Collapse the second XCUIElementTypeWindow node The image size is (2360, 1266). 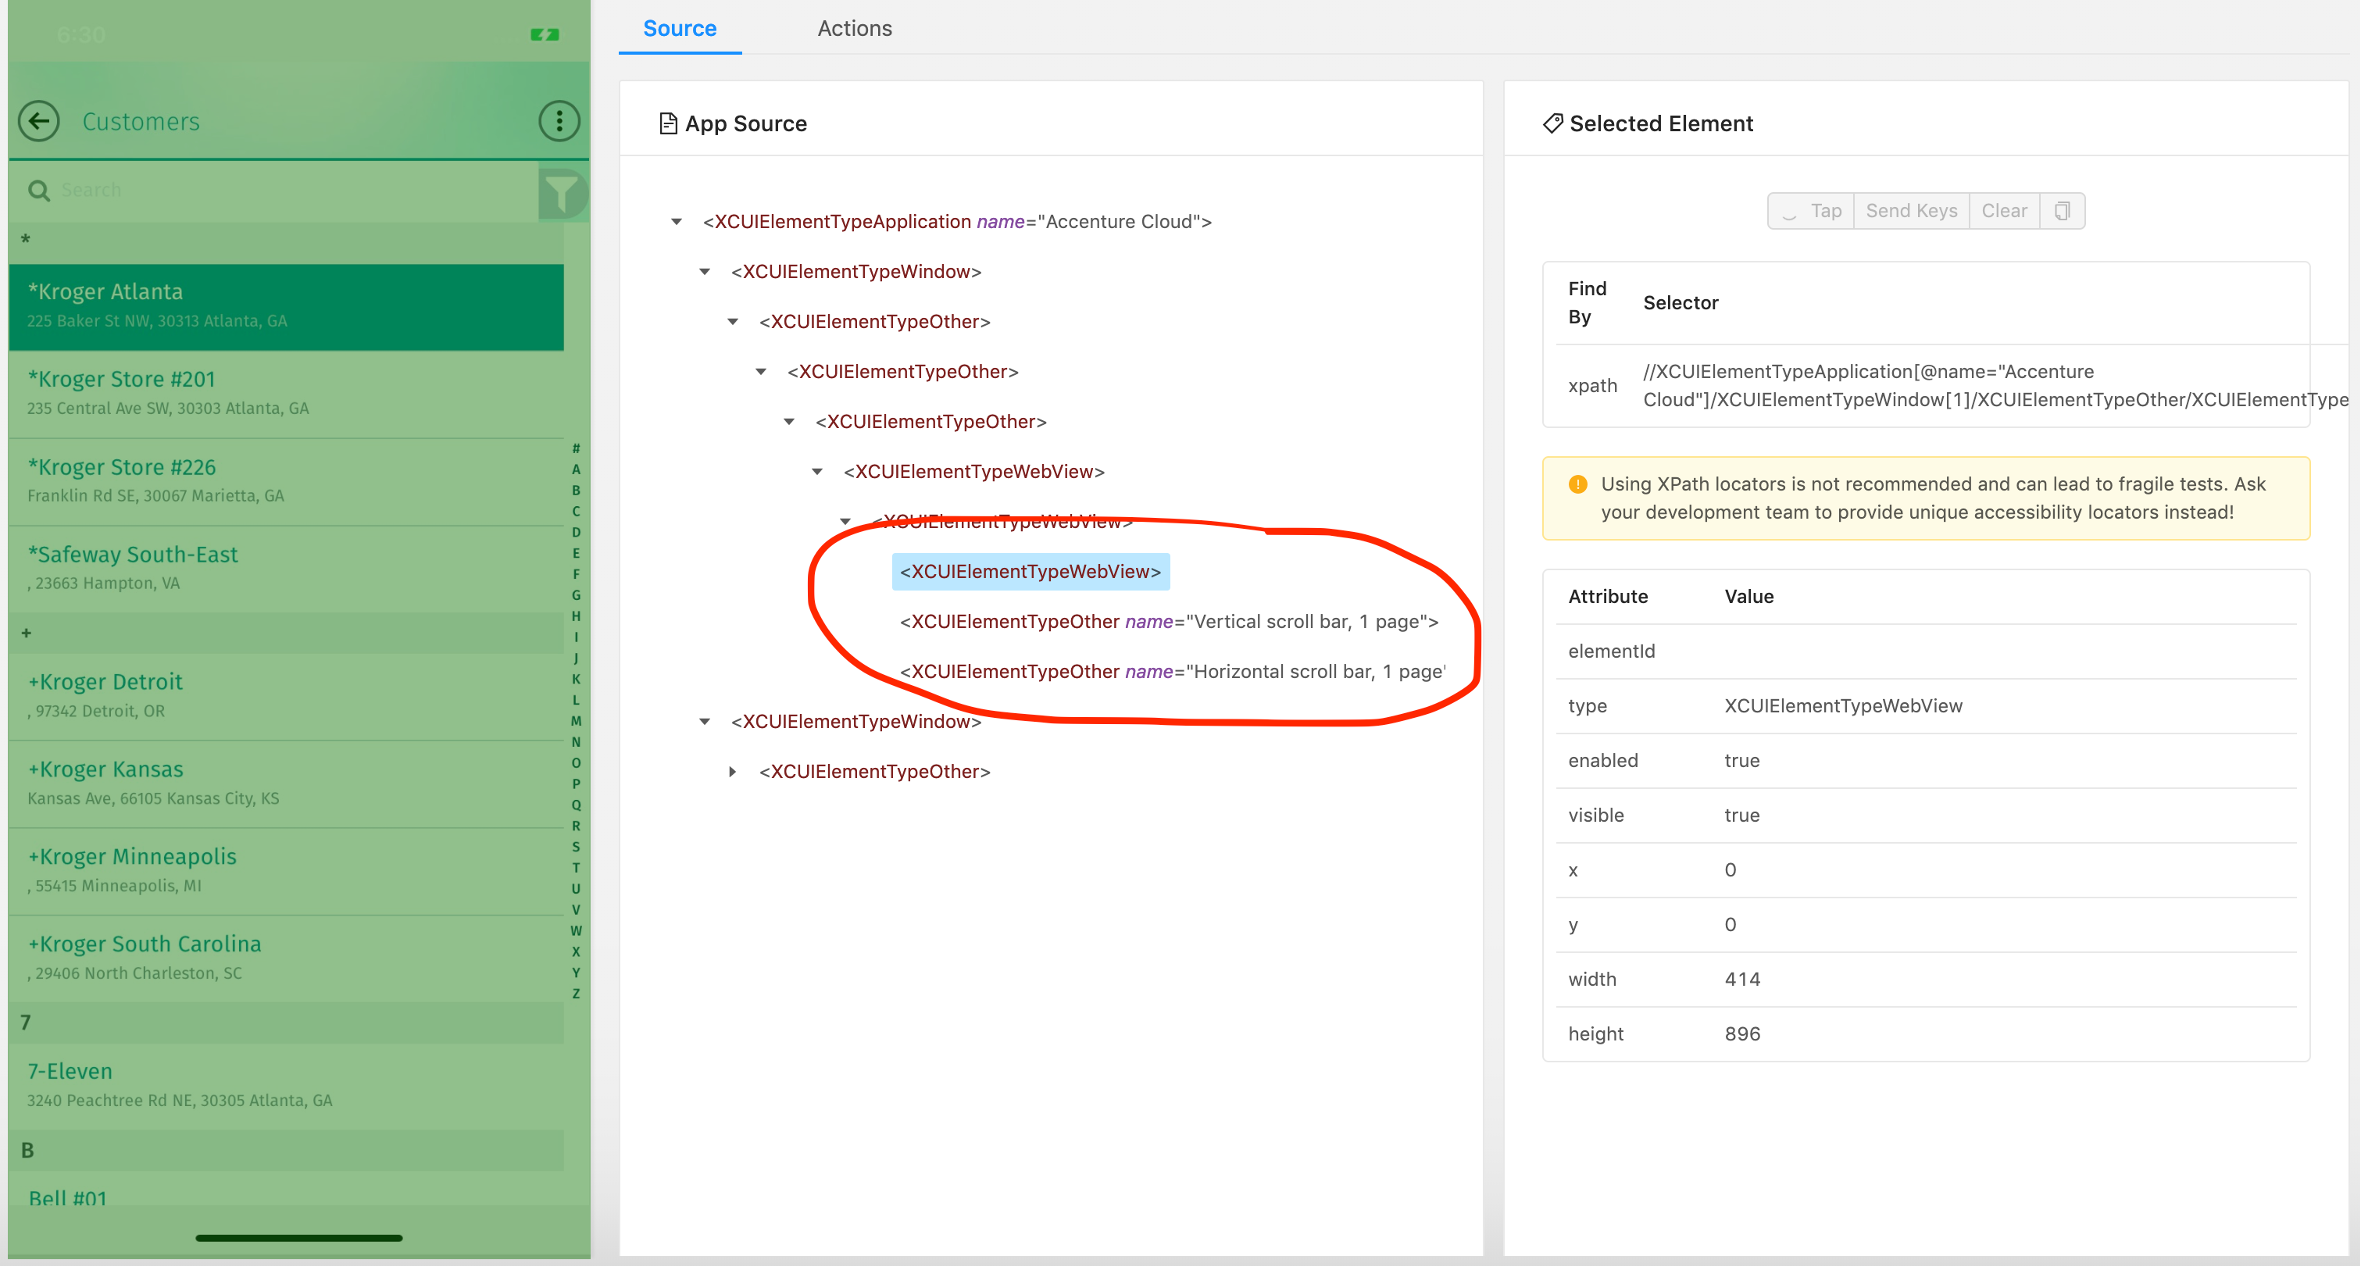705,722
